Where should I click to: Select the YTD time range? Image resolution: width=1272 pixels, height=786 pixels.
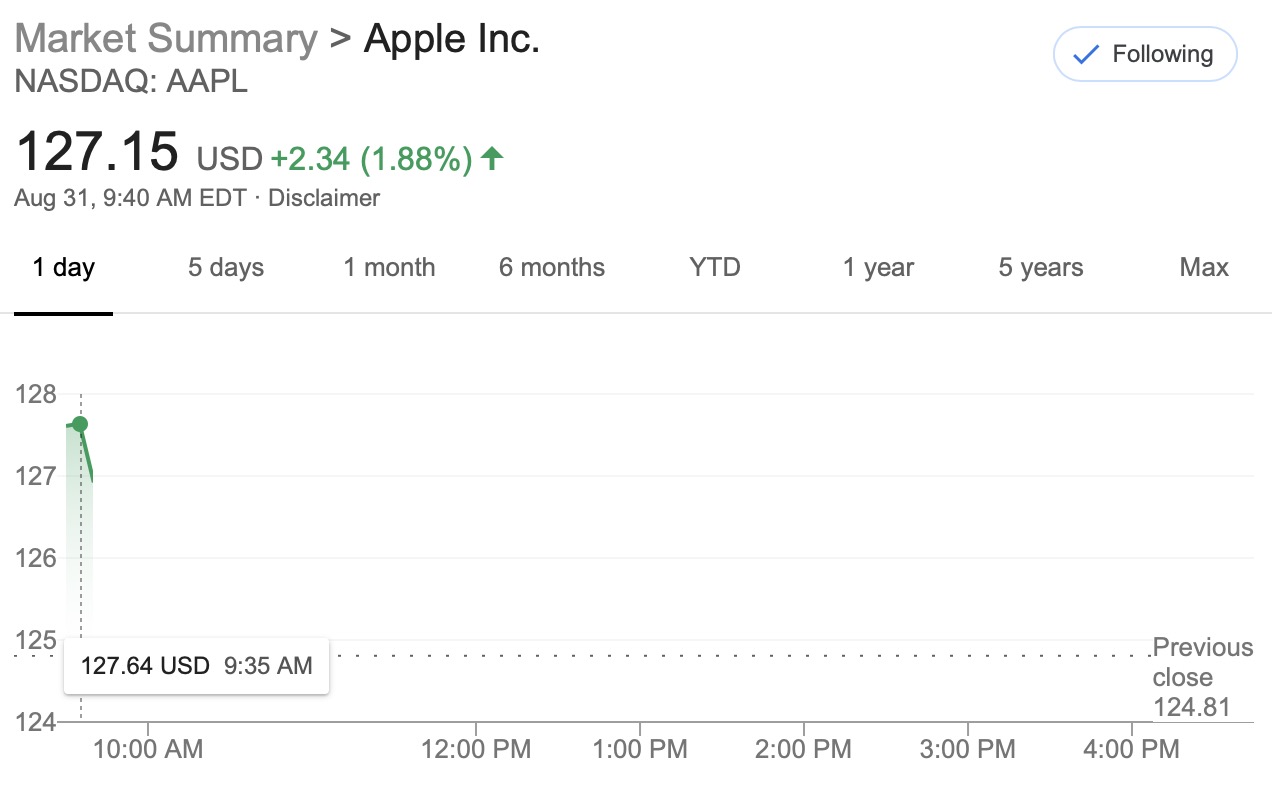point(715,268)
